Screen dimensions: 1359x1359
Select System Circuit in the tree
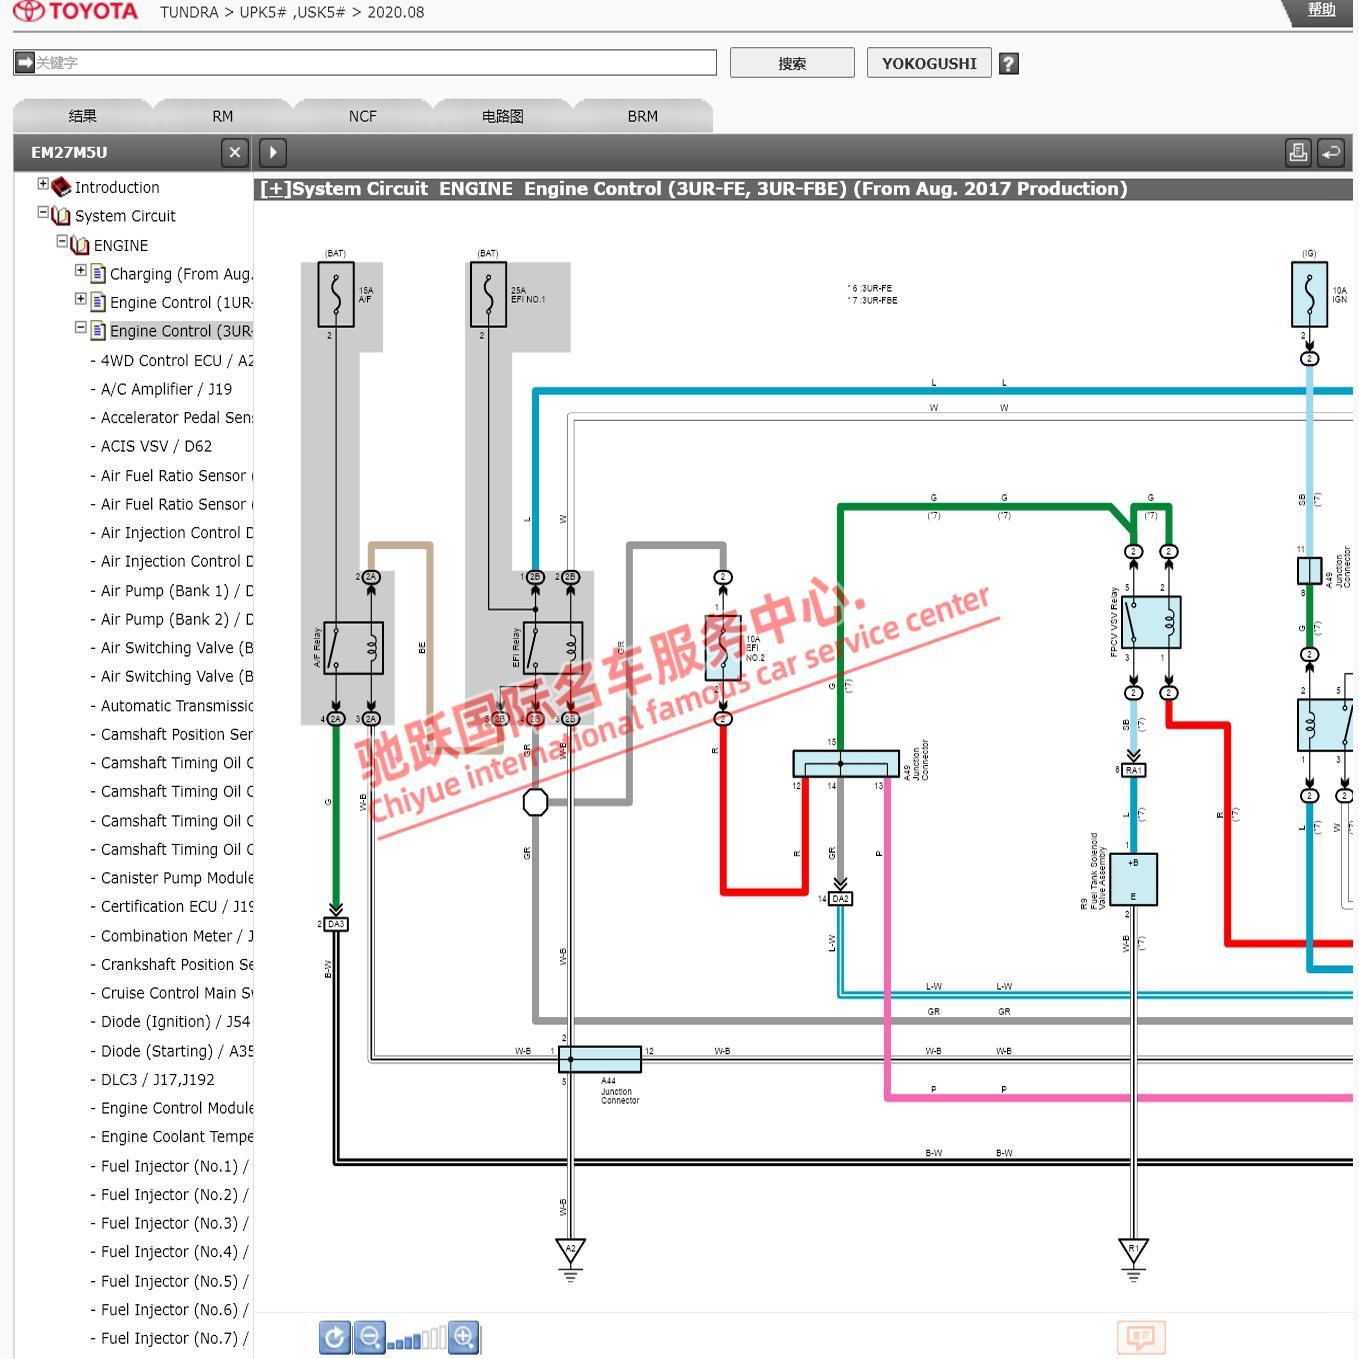(x=125, y=216)
